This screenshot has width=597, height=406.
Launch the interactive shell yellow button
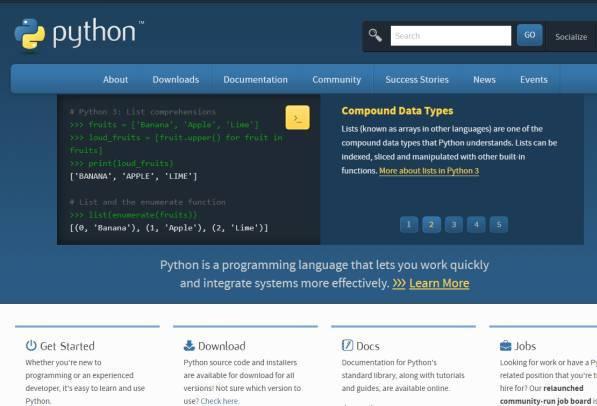(x=297, y=118)
